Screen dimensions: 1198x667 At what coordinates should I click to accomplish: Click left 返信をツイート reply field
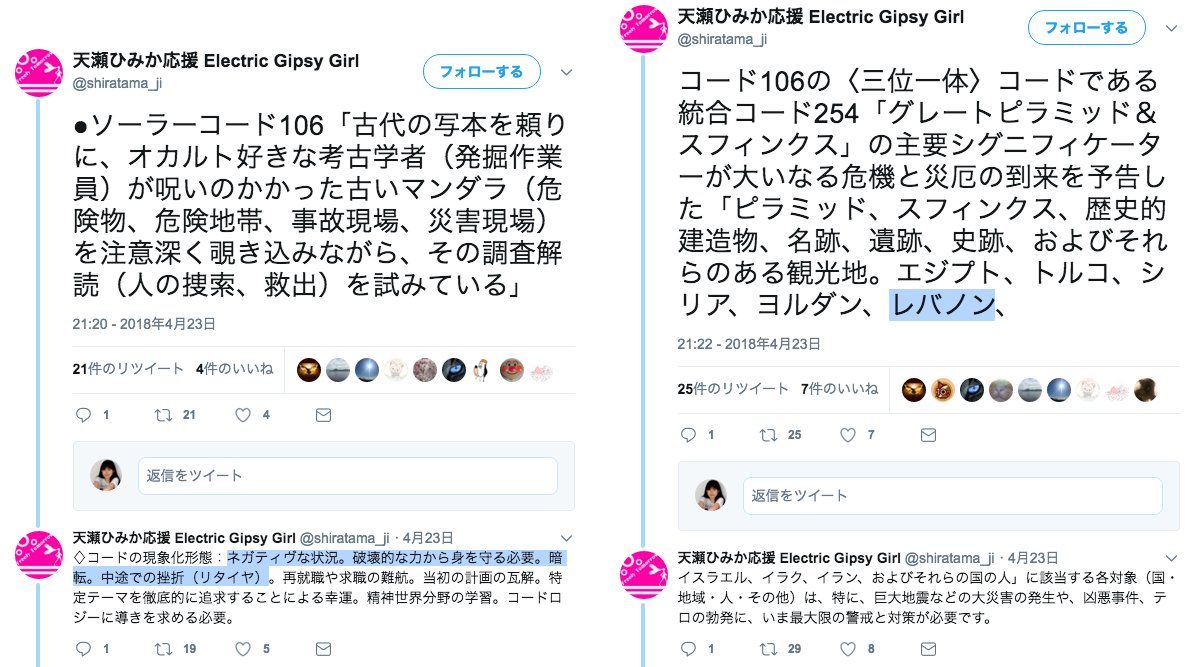point(348,475)
